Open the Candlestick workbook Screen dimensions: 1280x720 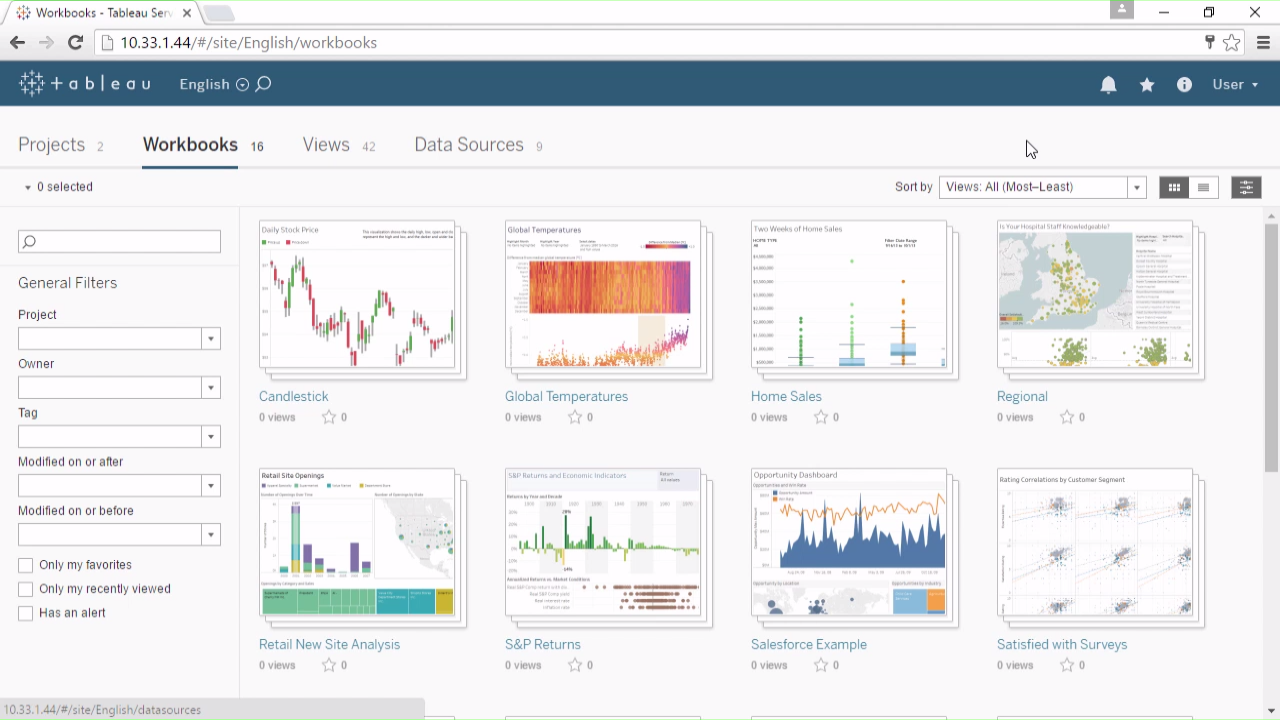[293, 396]
